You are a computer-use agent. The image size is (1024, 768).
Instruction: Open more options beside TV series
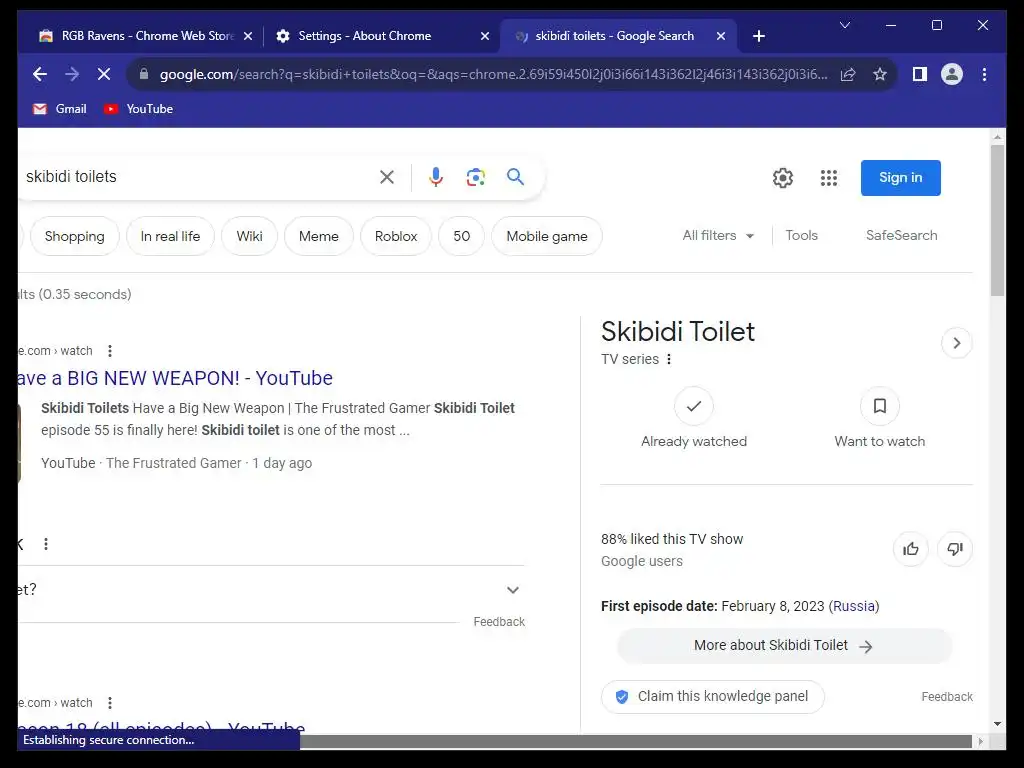click(x=669, y=359)
